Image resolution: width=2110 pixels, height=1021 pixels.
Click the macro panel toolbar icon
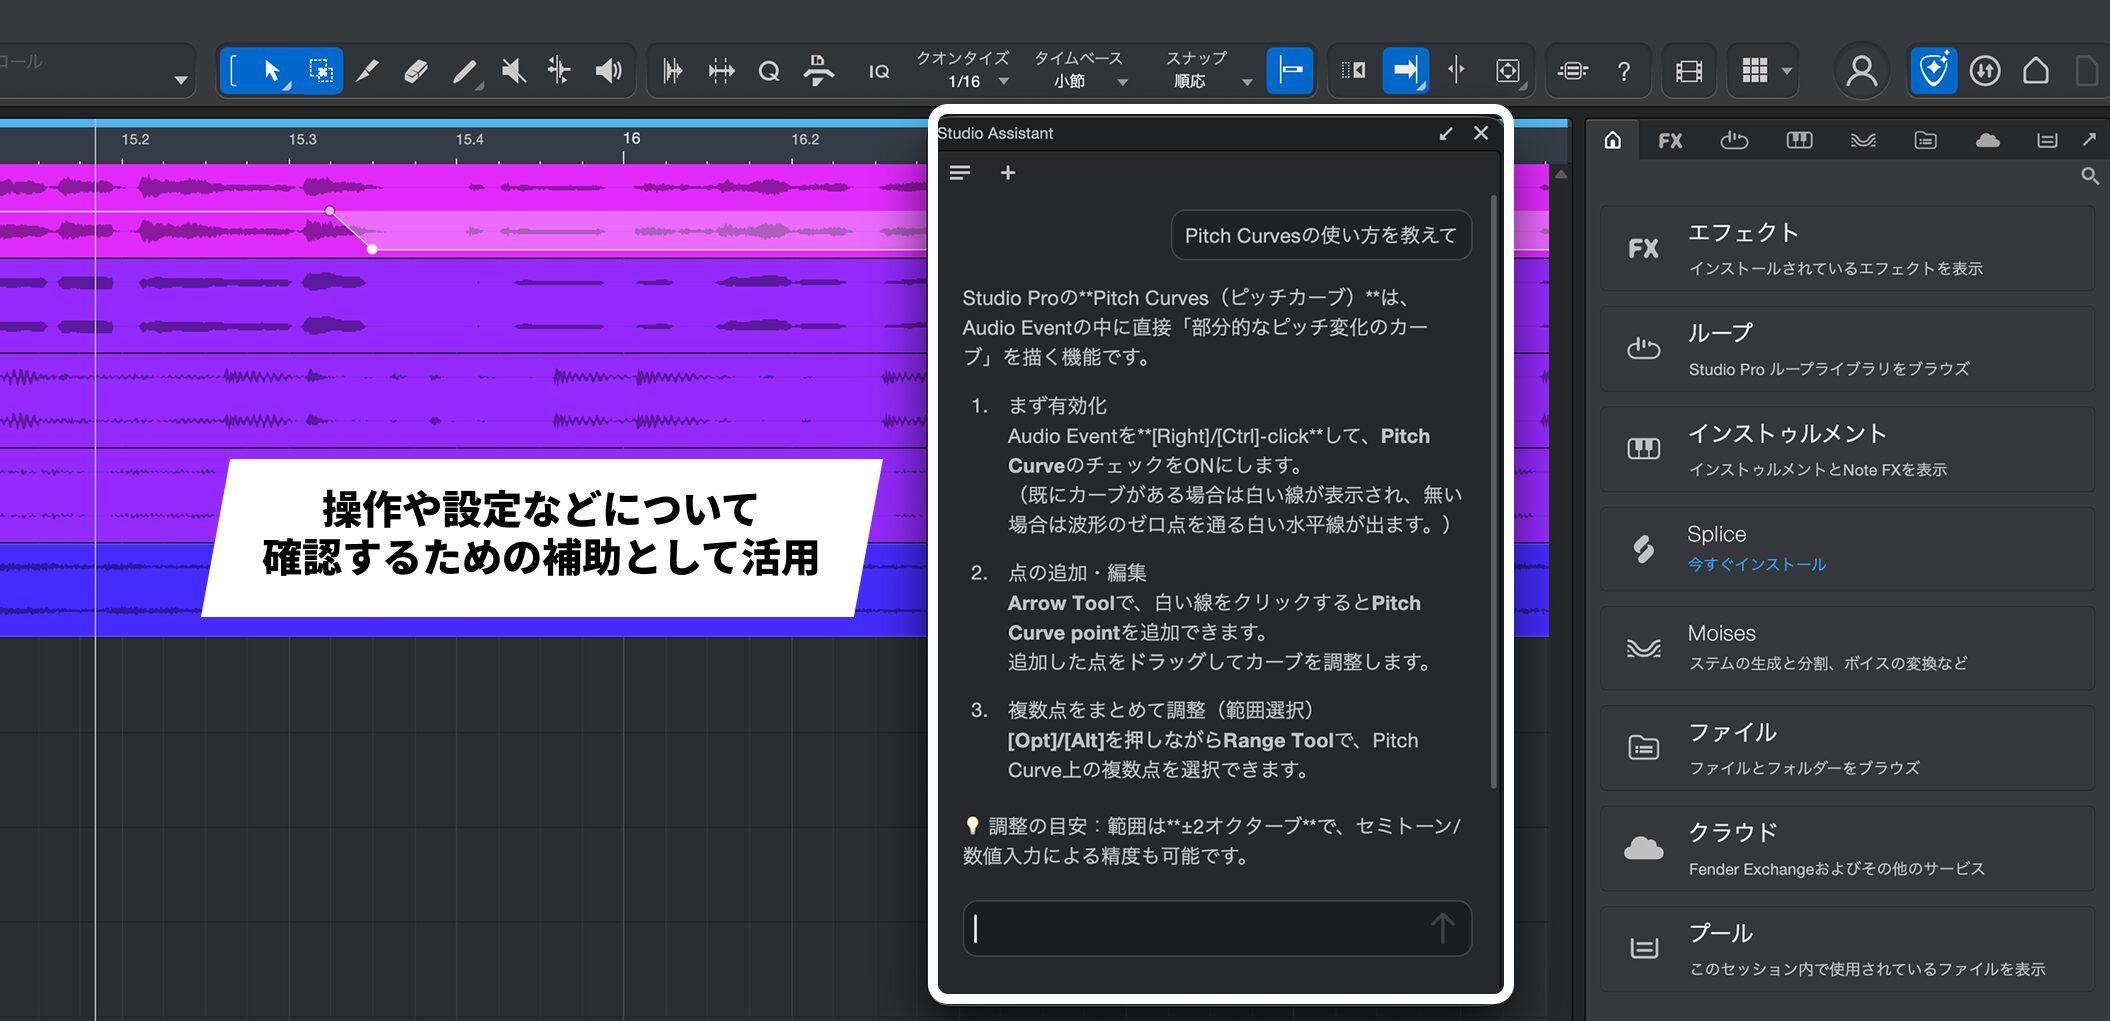pos(1572,71)
